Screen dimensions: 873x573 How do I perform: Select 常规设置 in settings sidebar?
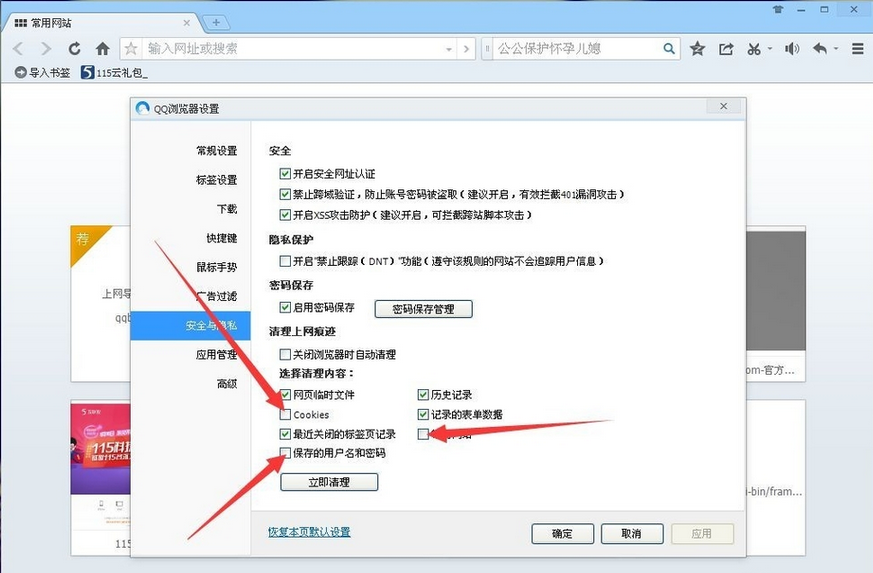click(216, 151)
